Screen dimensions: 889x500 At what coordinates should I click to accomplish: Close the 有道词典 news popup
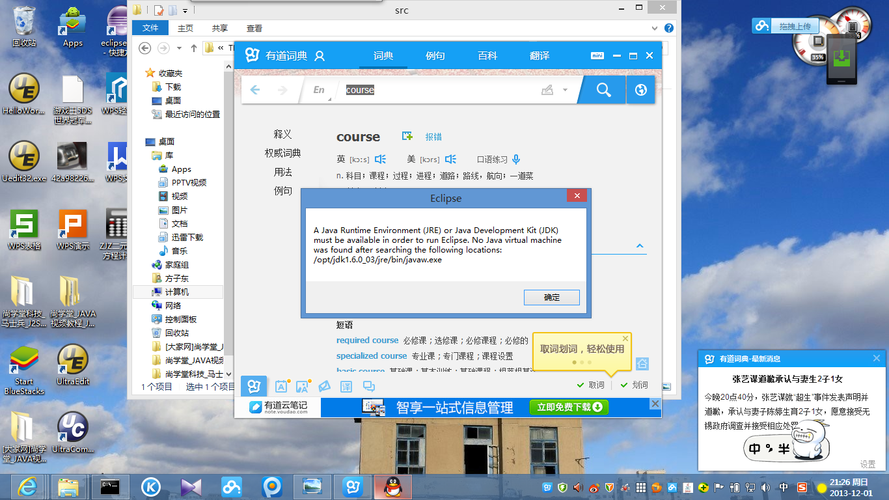(877, 358)
